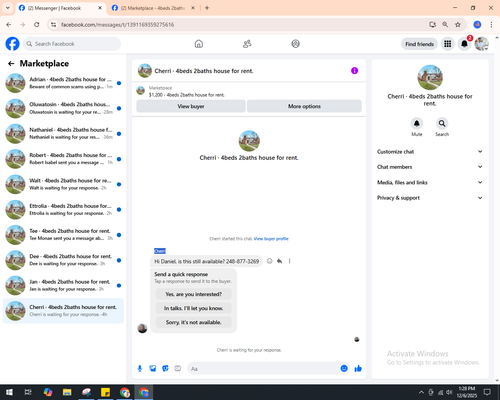Image resolution: width=500 pixels, height=400 pixels.
Task: Open Robert's conversation in the list
Action: click(x=63, y=159)
